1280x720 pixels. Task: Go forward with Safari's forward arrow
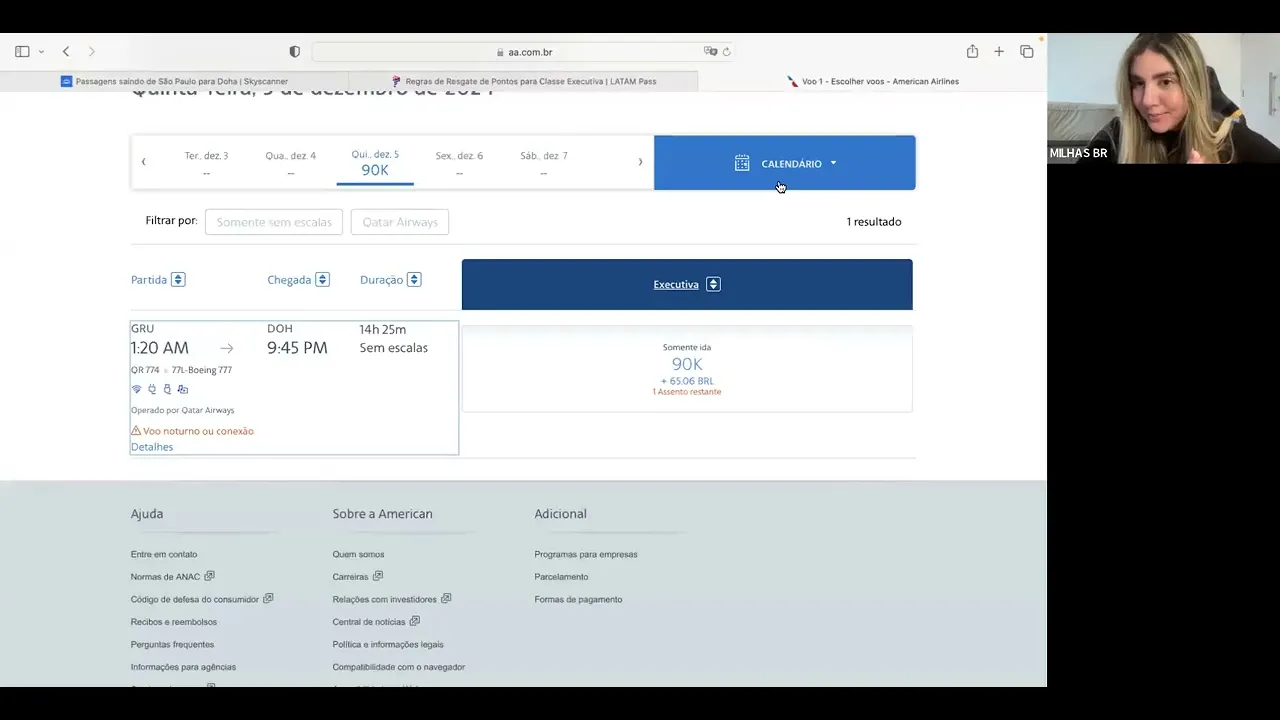(x=92, y=51)
